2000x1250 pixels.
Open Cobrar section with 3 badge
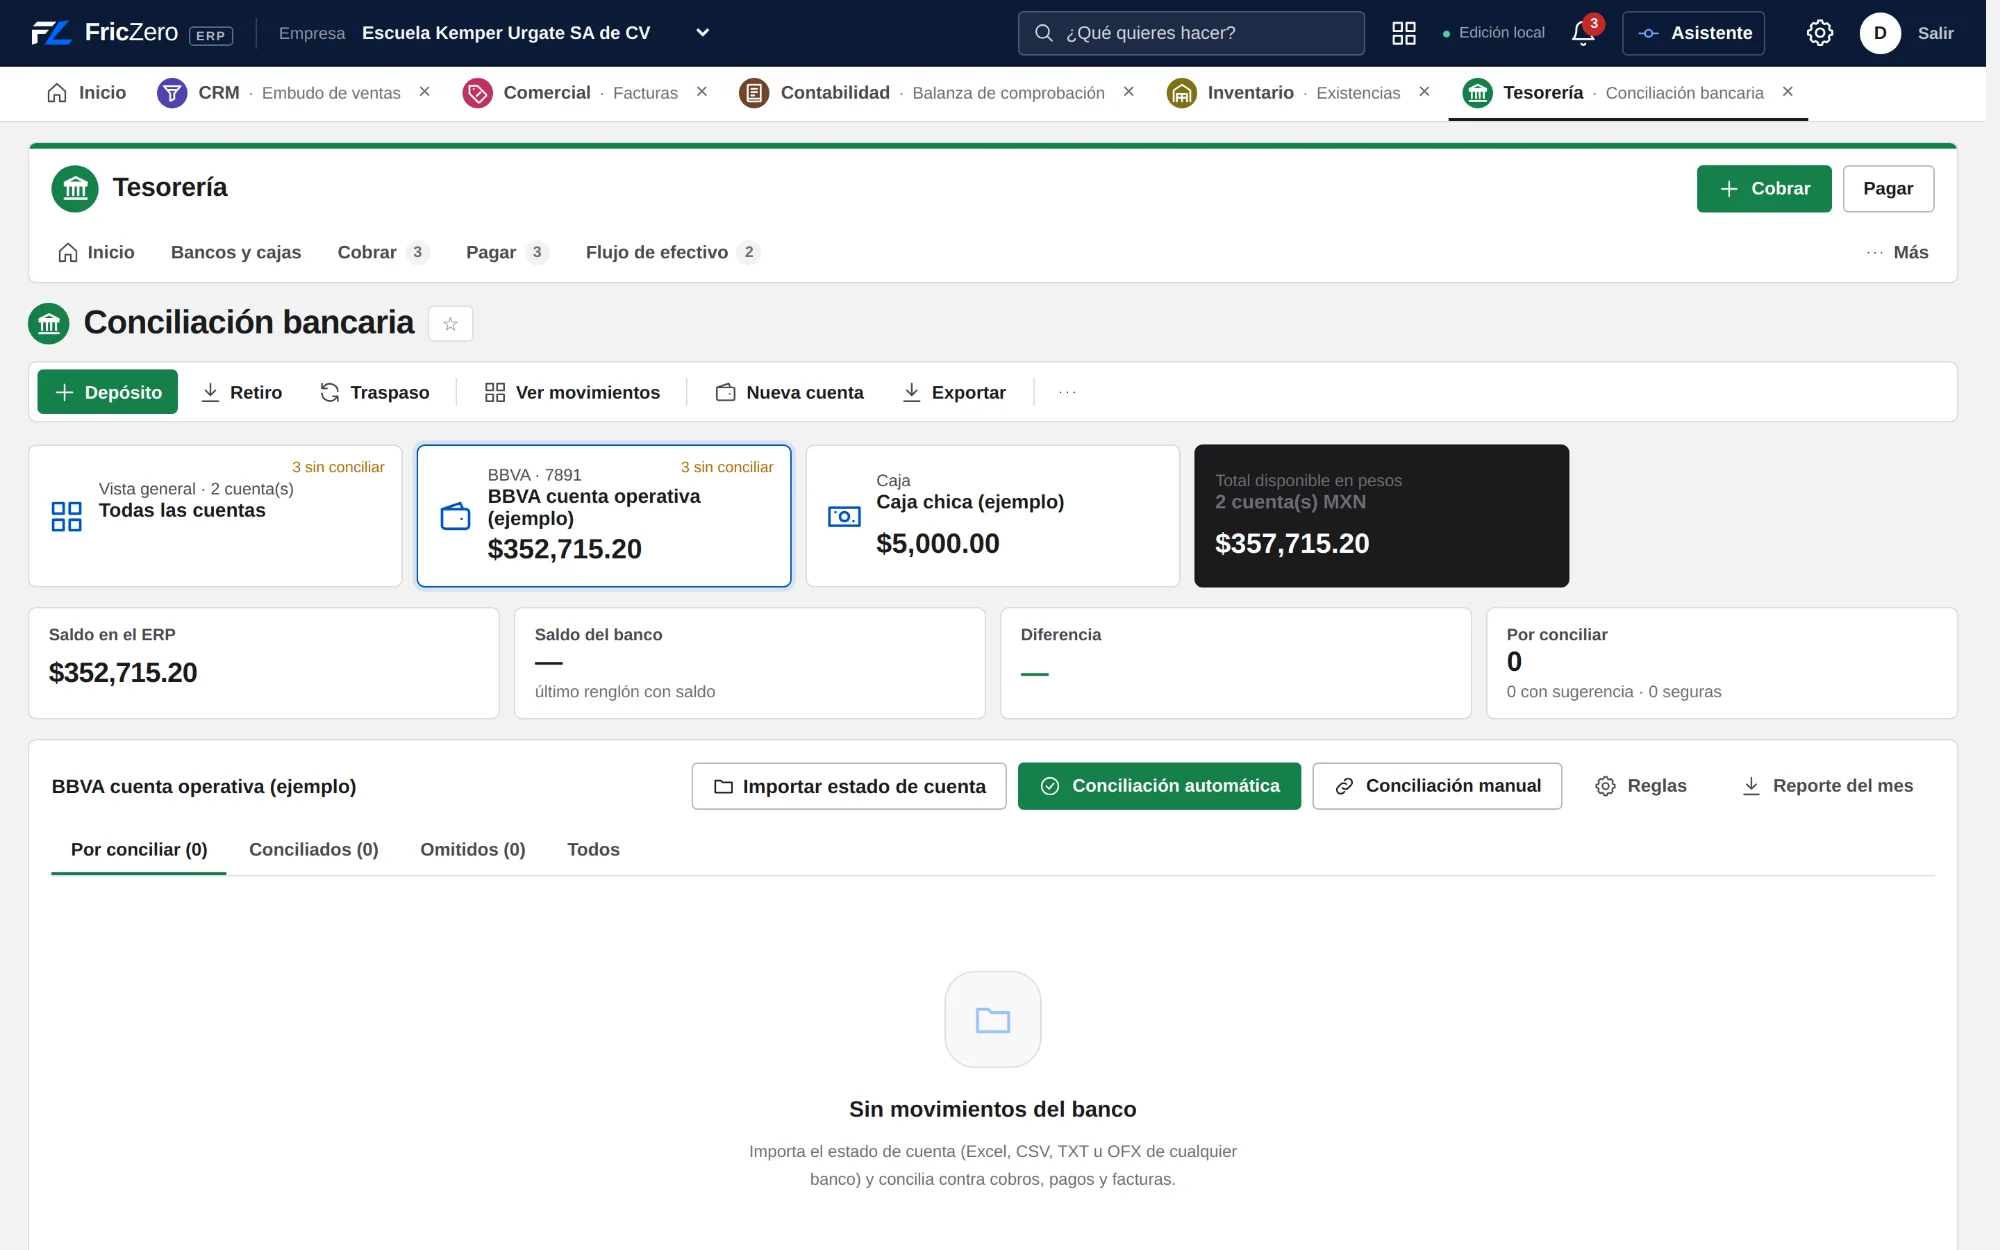click(383, 252)
